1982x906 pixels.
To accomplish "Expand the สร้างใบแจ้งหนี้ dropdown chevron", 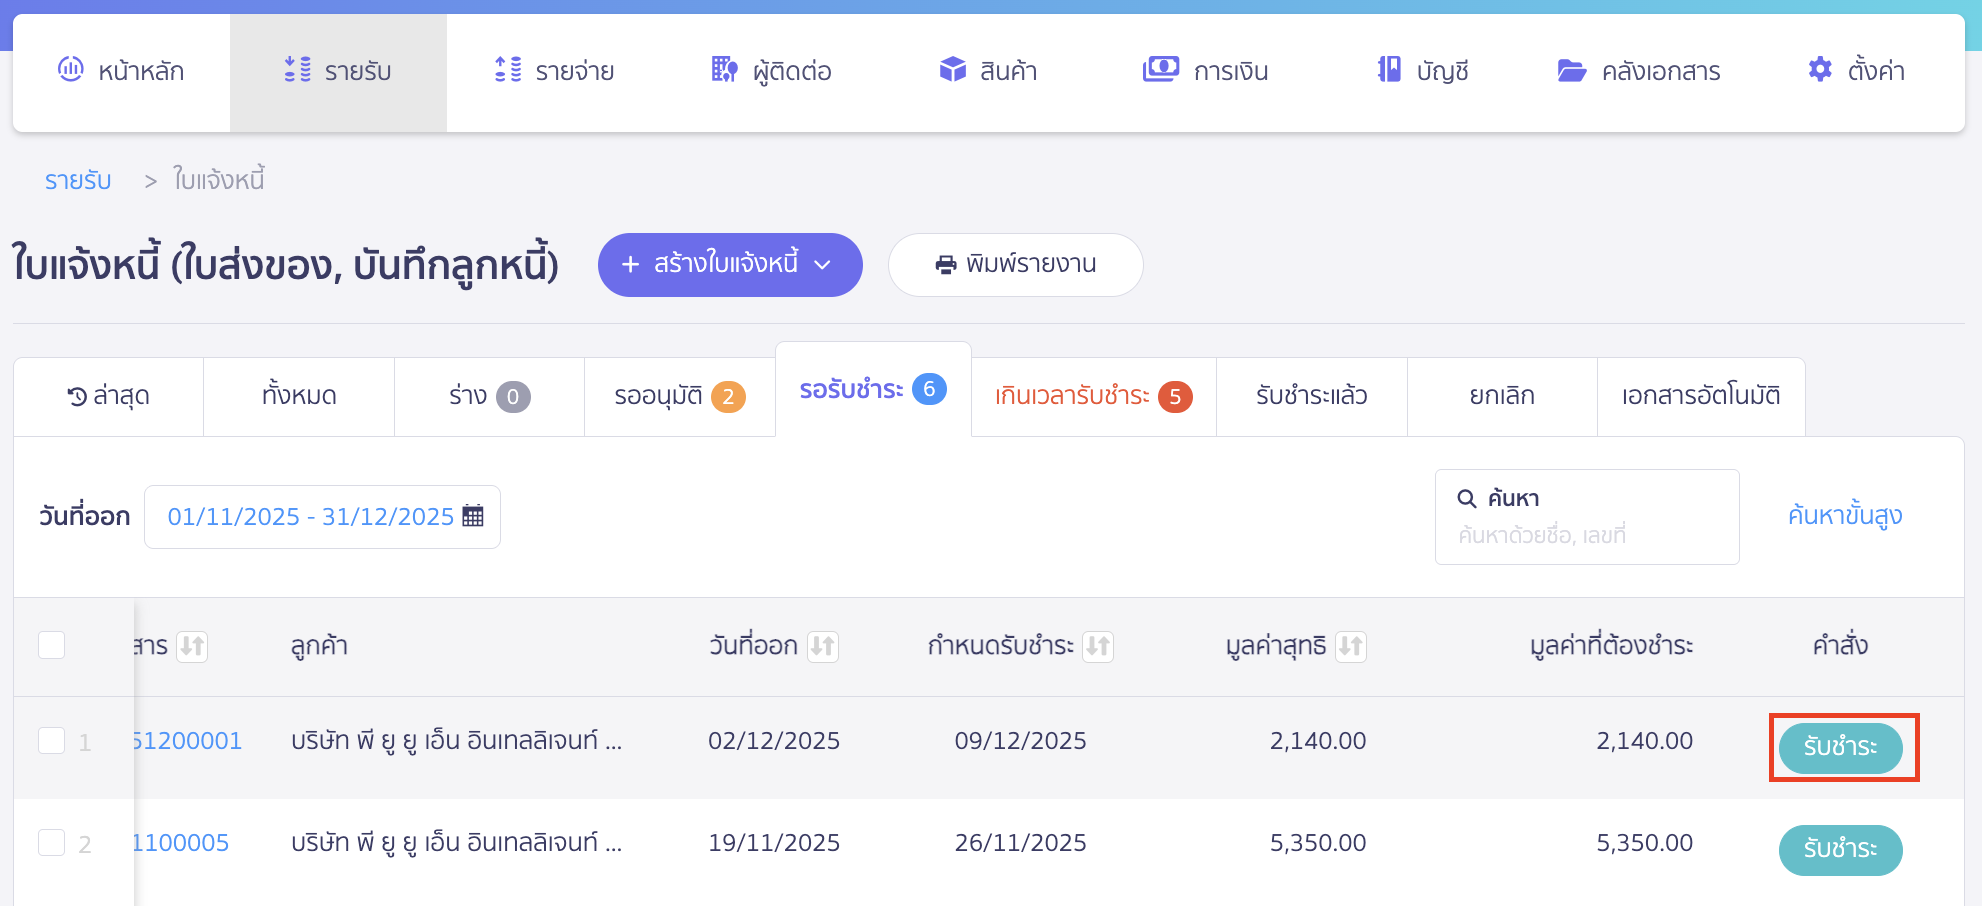I will (x=823, y=265).
